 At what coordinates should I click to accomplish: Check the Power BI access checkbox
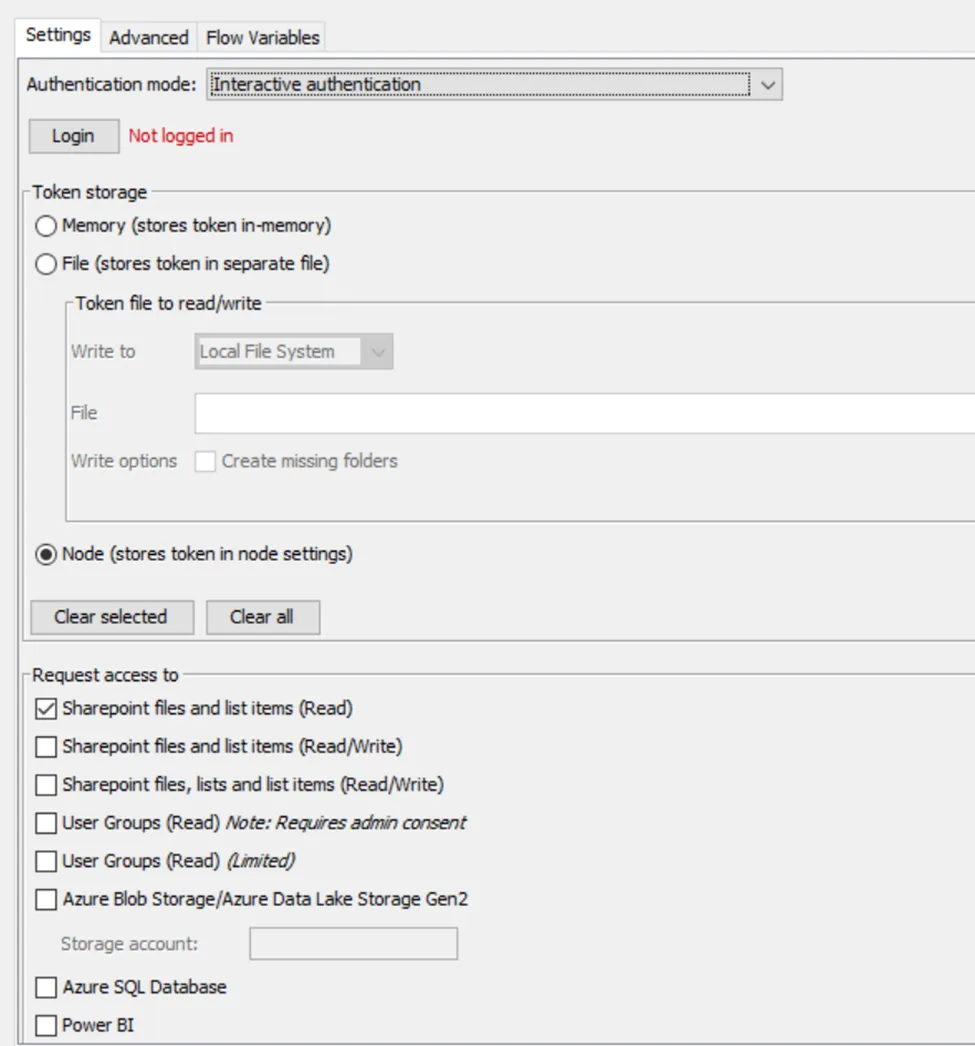pyautogui.click(x=46, y=1026)
